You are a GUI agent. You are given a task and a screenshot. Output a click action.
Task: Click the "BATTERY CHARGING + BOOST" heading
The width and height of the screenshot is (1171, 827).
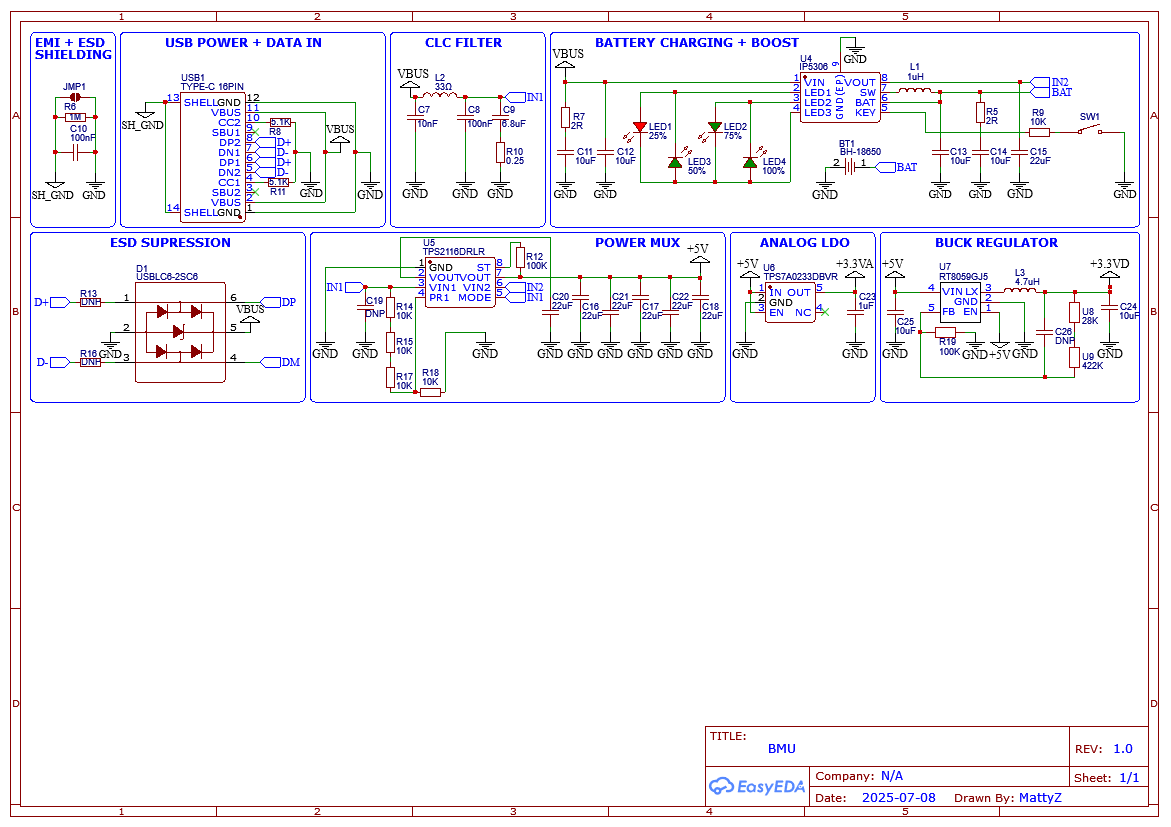click(697, 43)
